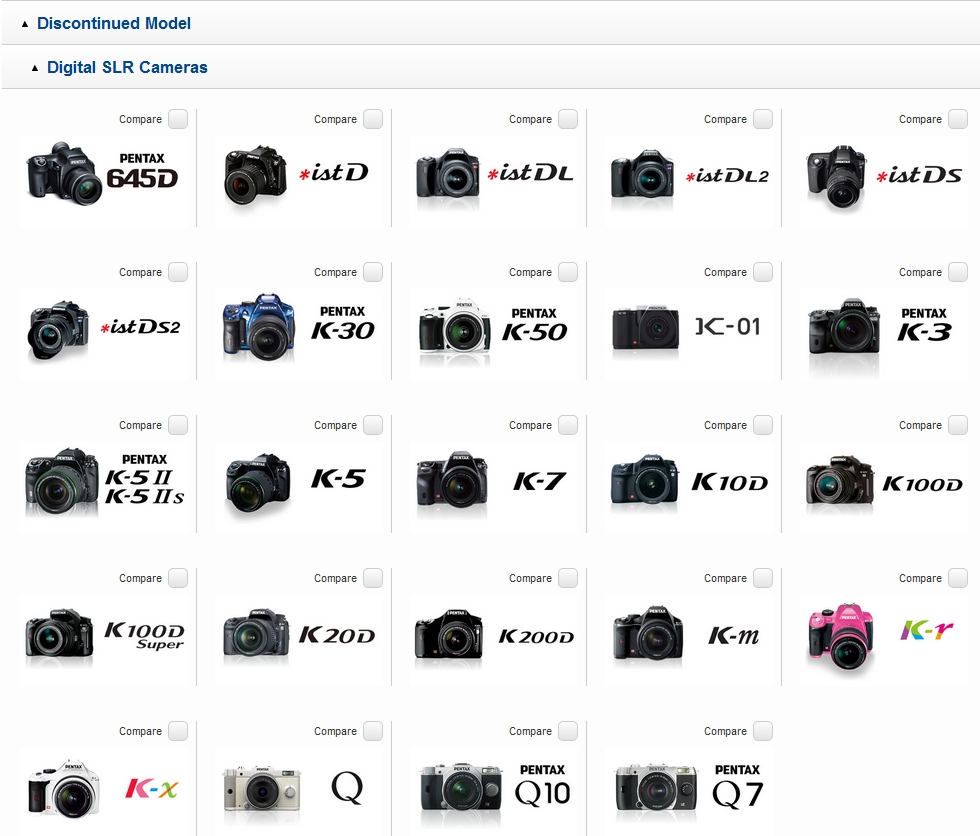Enable Compare for the K-7
Viewport: 980px width, 836px height.
[568, 425]
